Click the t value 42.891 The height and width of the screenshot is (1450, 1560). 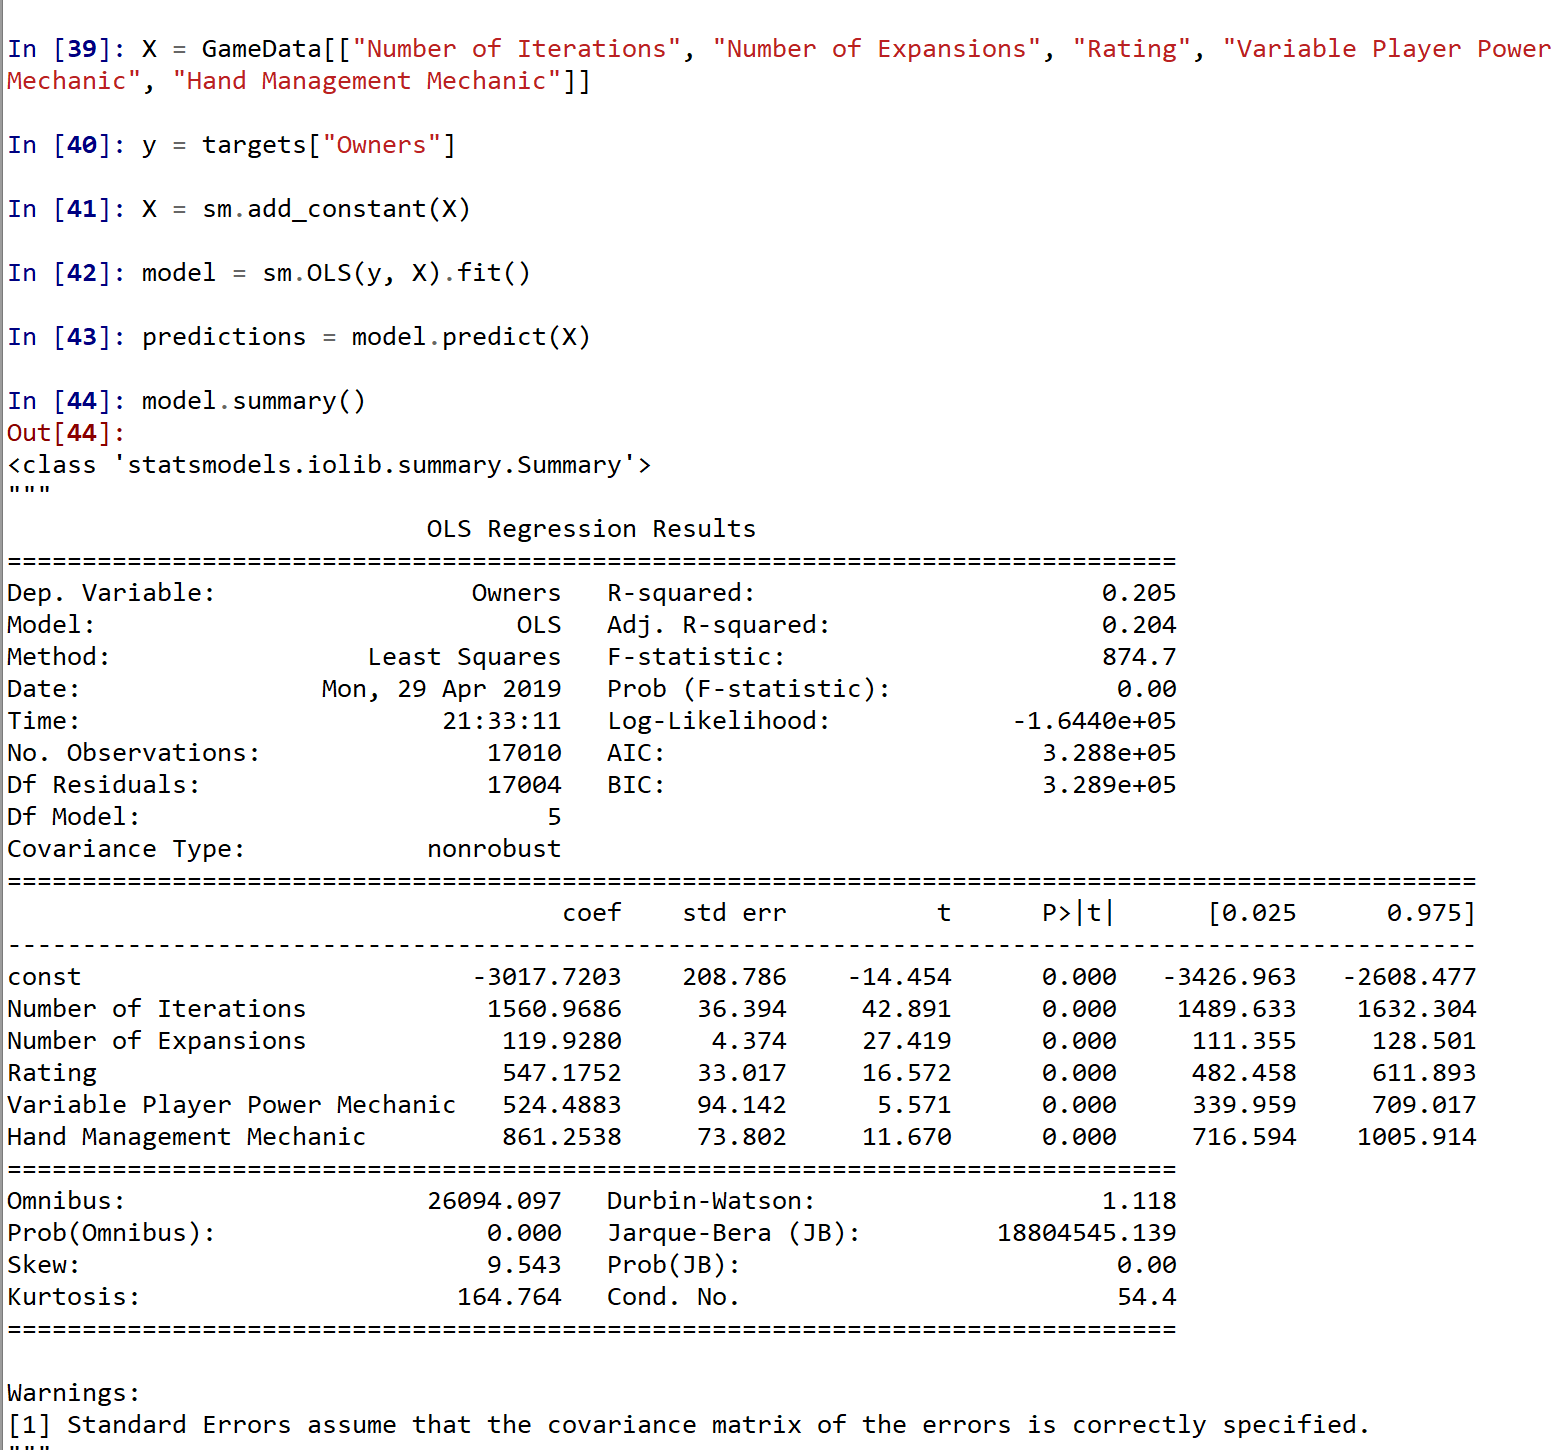[907, 1009]
